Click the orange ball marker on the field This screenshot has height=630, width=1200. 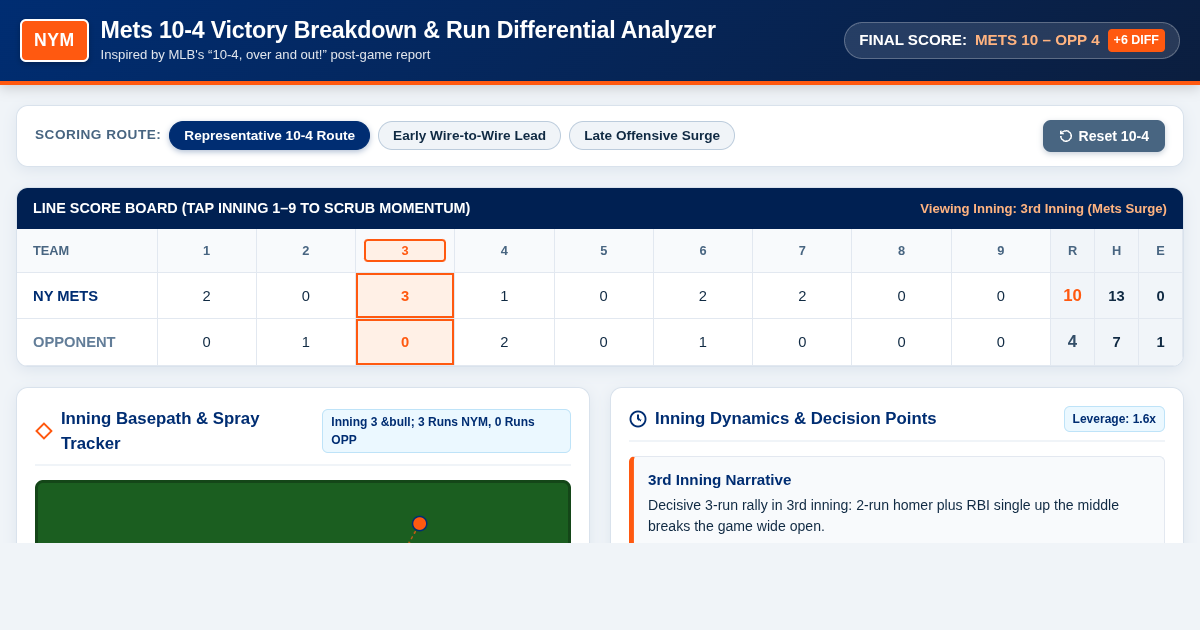[x=420, y=523]
